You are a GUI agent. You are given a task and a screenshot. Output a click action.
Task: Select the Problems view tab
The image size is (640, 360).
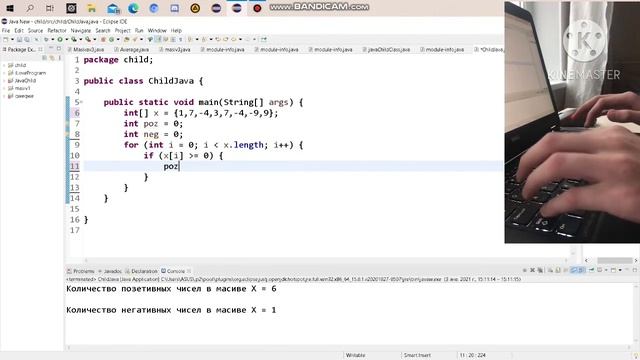tap(81, 271)
